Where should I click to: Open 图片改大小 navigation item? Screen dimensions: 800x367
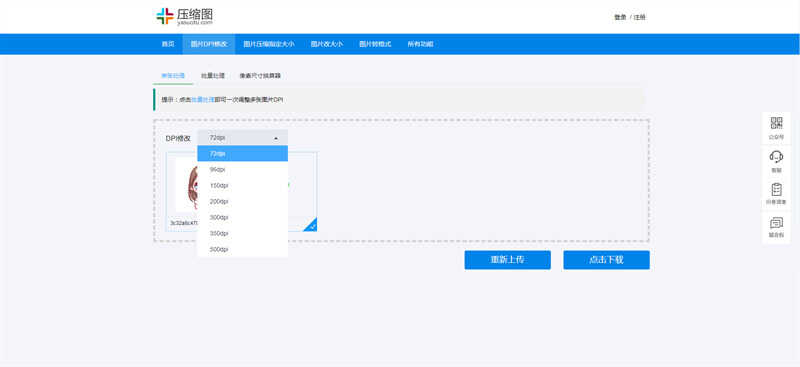point(327,44)
